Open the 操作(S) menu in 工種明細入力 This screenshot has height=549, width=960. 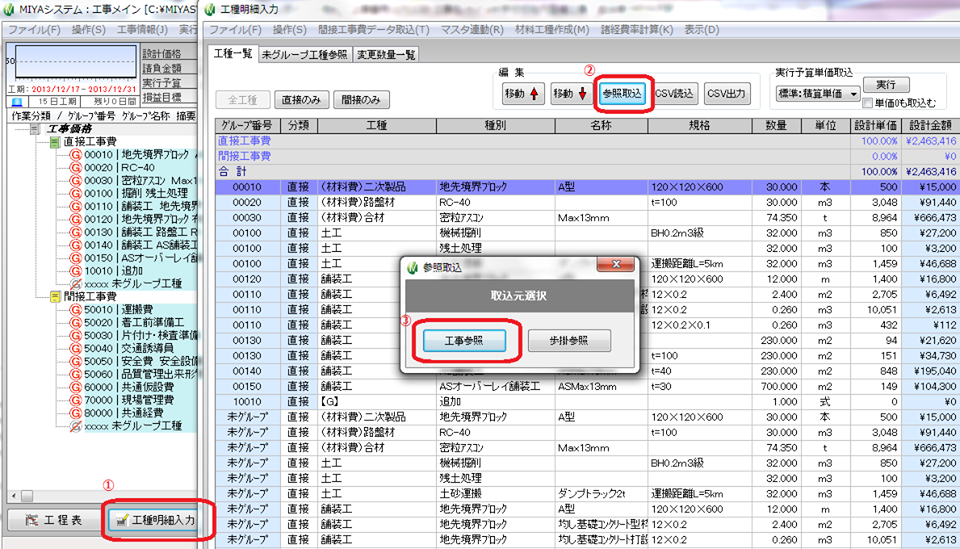click(289, 29)
